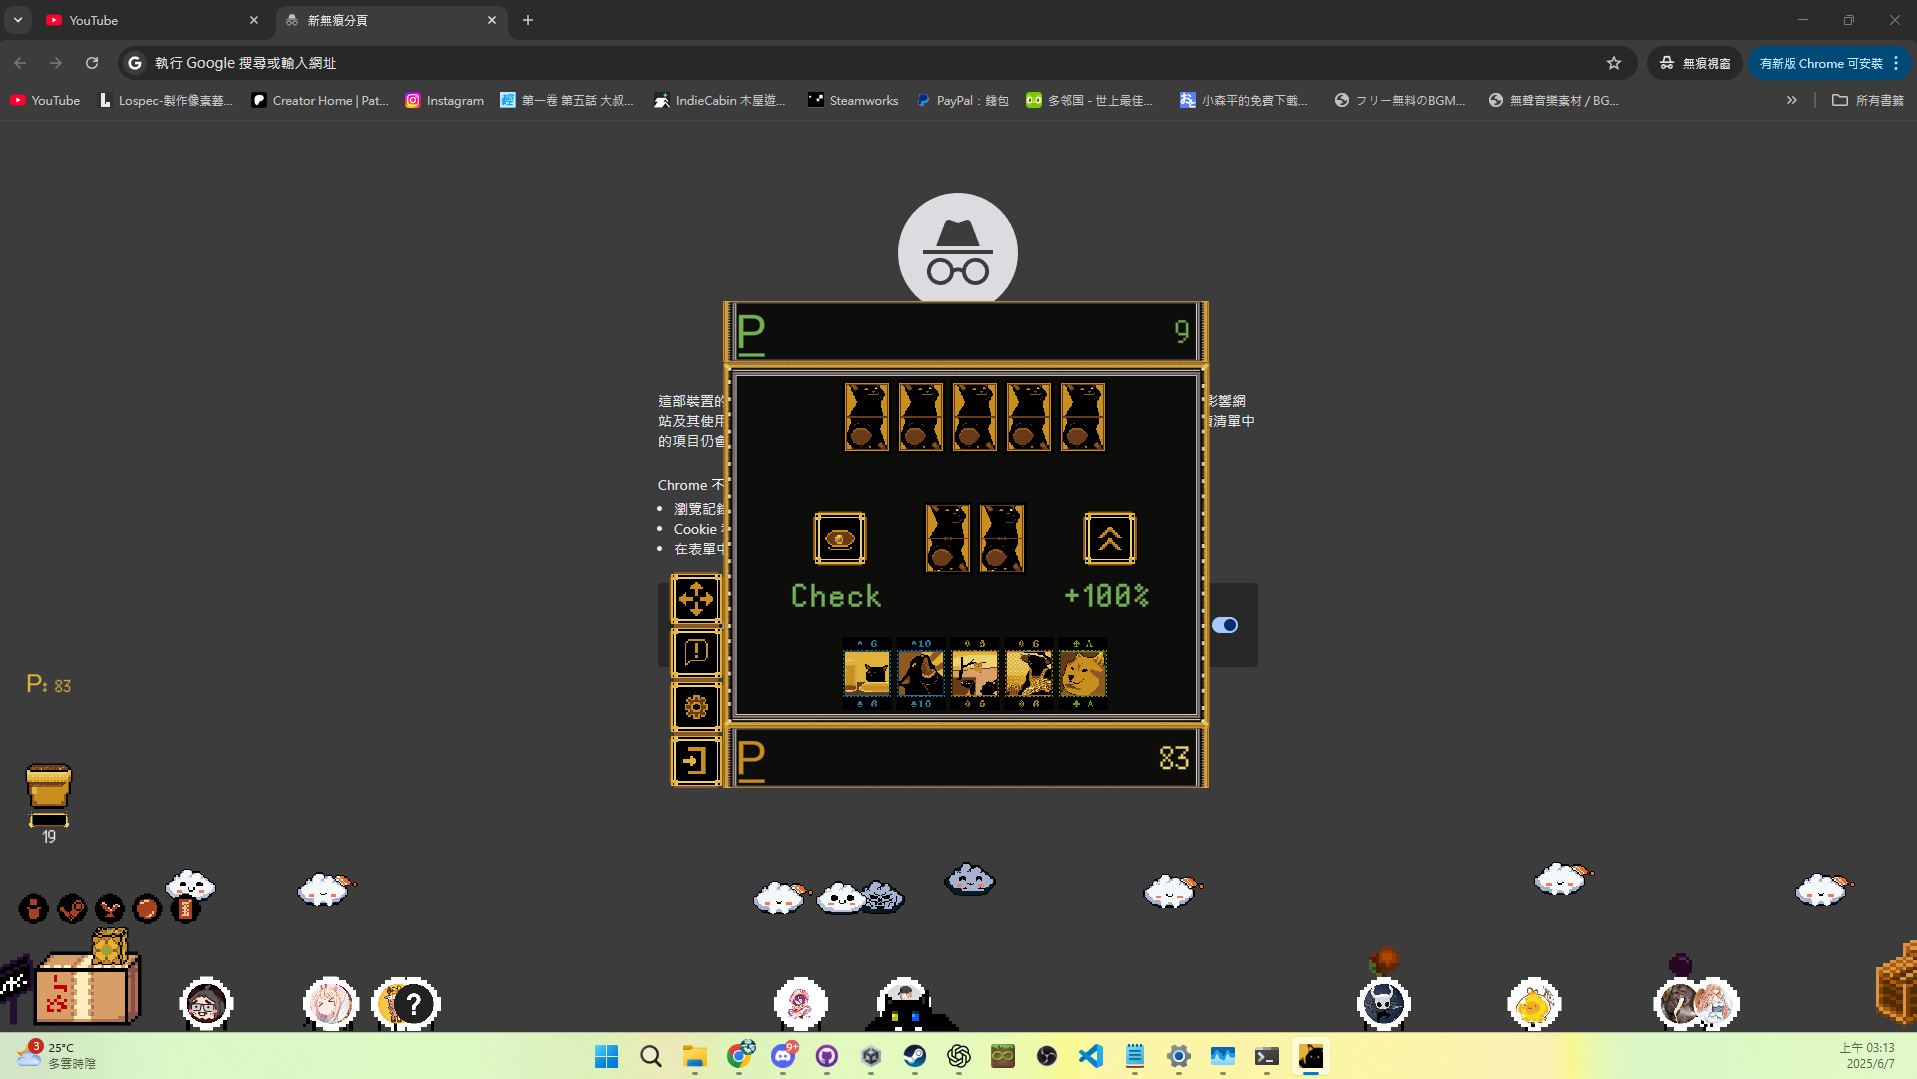Open the terminal from taskbar
Image resolution: width=1917 pixels, height=1079 pixels.
[x=1267, y=1056]
